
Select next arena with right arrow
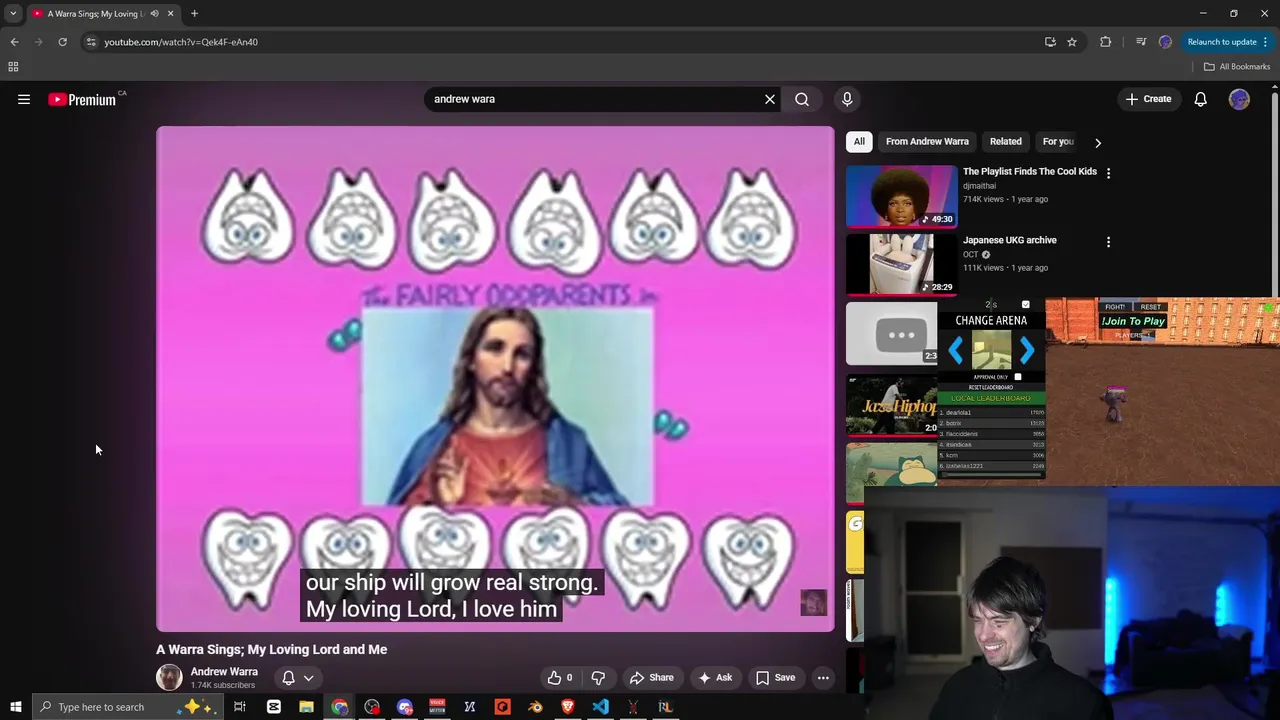[1027, 351]
